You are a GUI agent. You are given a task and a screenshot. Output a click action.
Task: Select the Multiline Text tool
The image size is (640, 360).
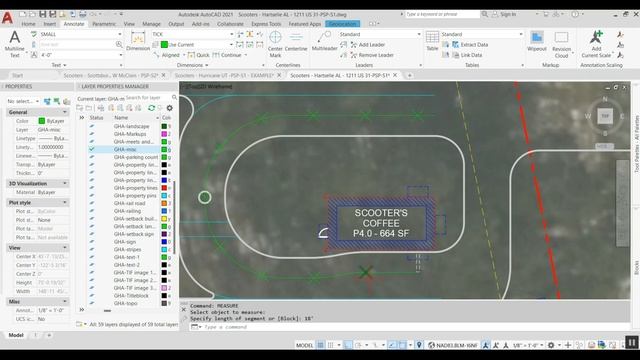click(15, 44)
